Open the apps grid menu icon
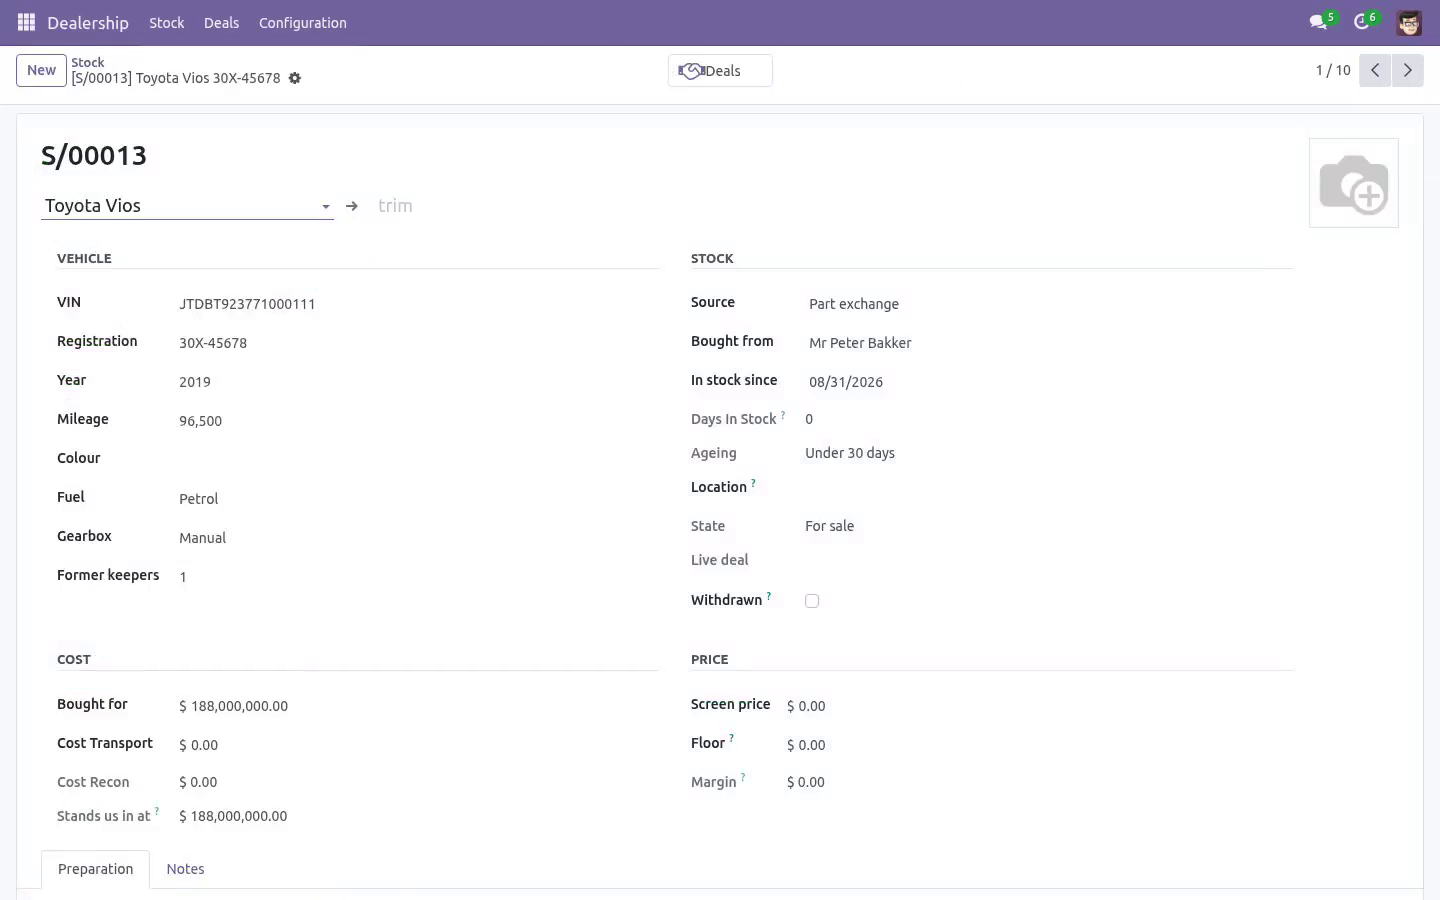Screen dimensions: 1440x900 [26, 22]
